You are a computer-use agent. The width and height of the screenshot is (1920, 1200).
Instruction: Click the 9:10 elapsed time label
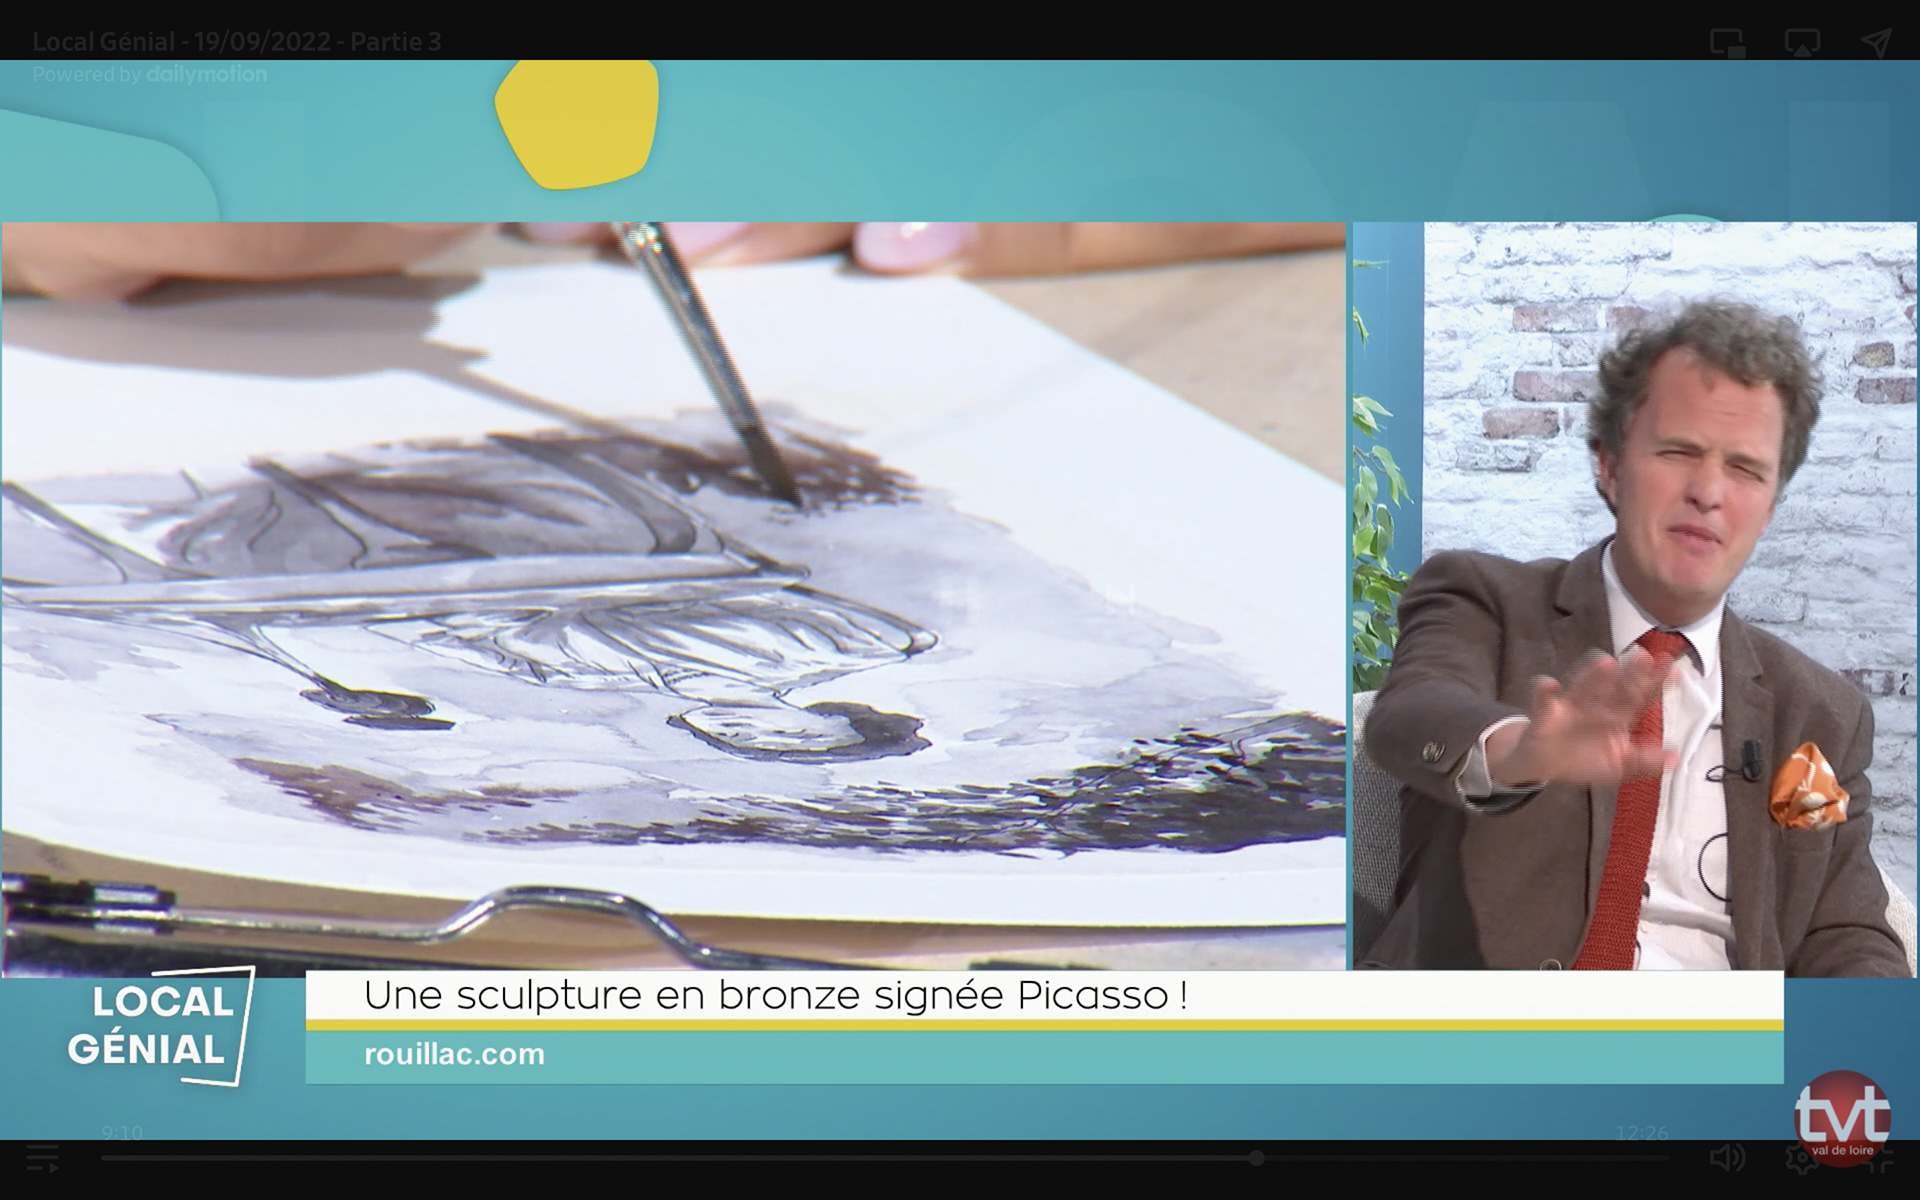point(122,1132)
